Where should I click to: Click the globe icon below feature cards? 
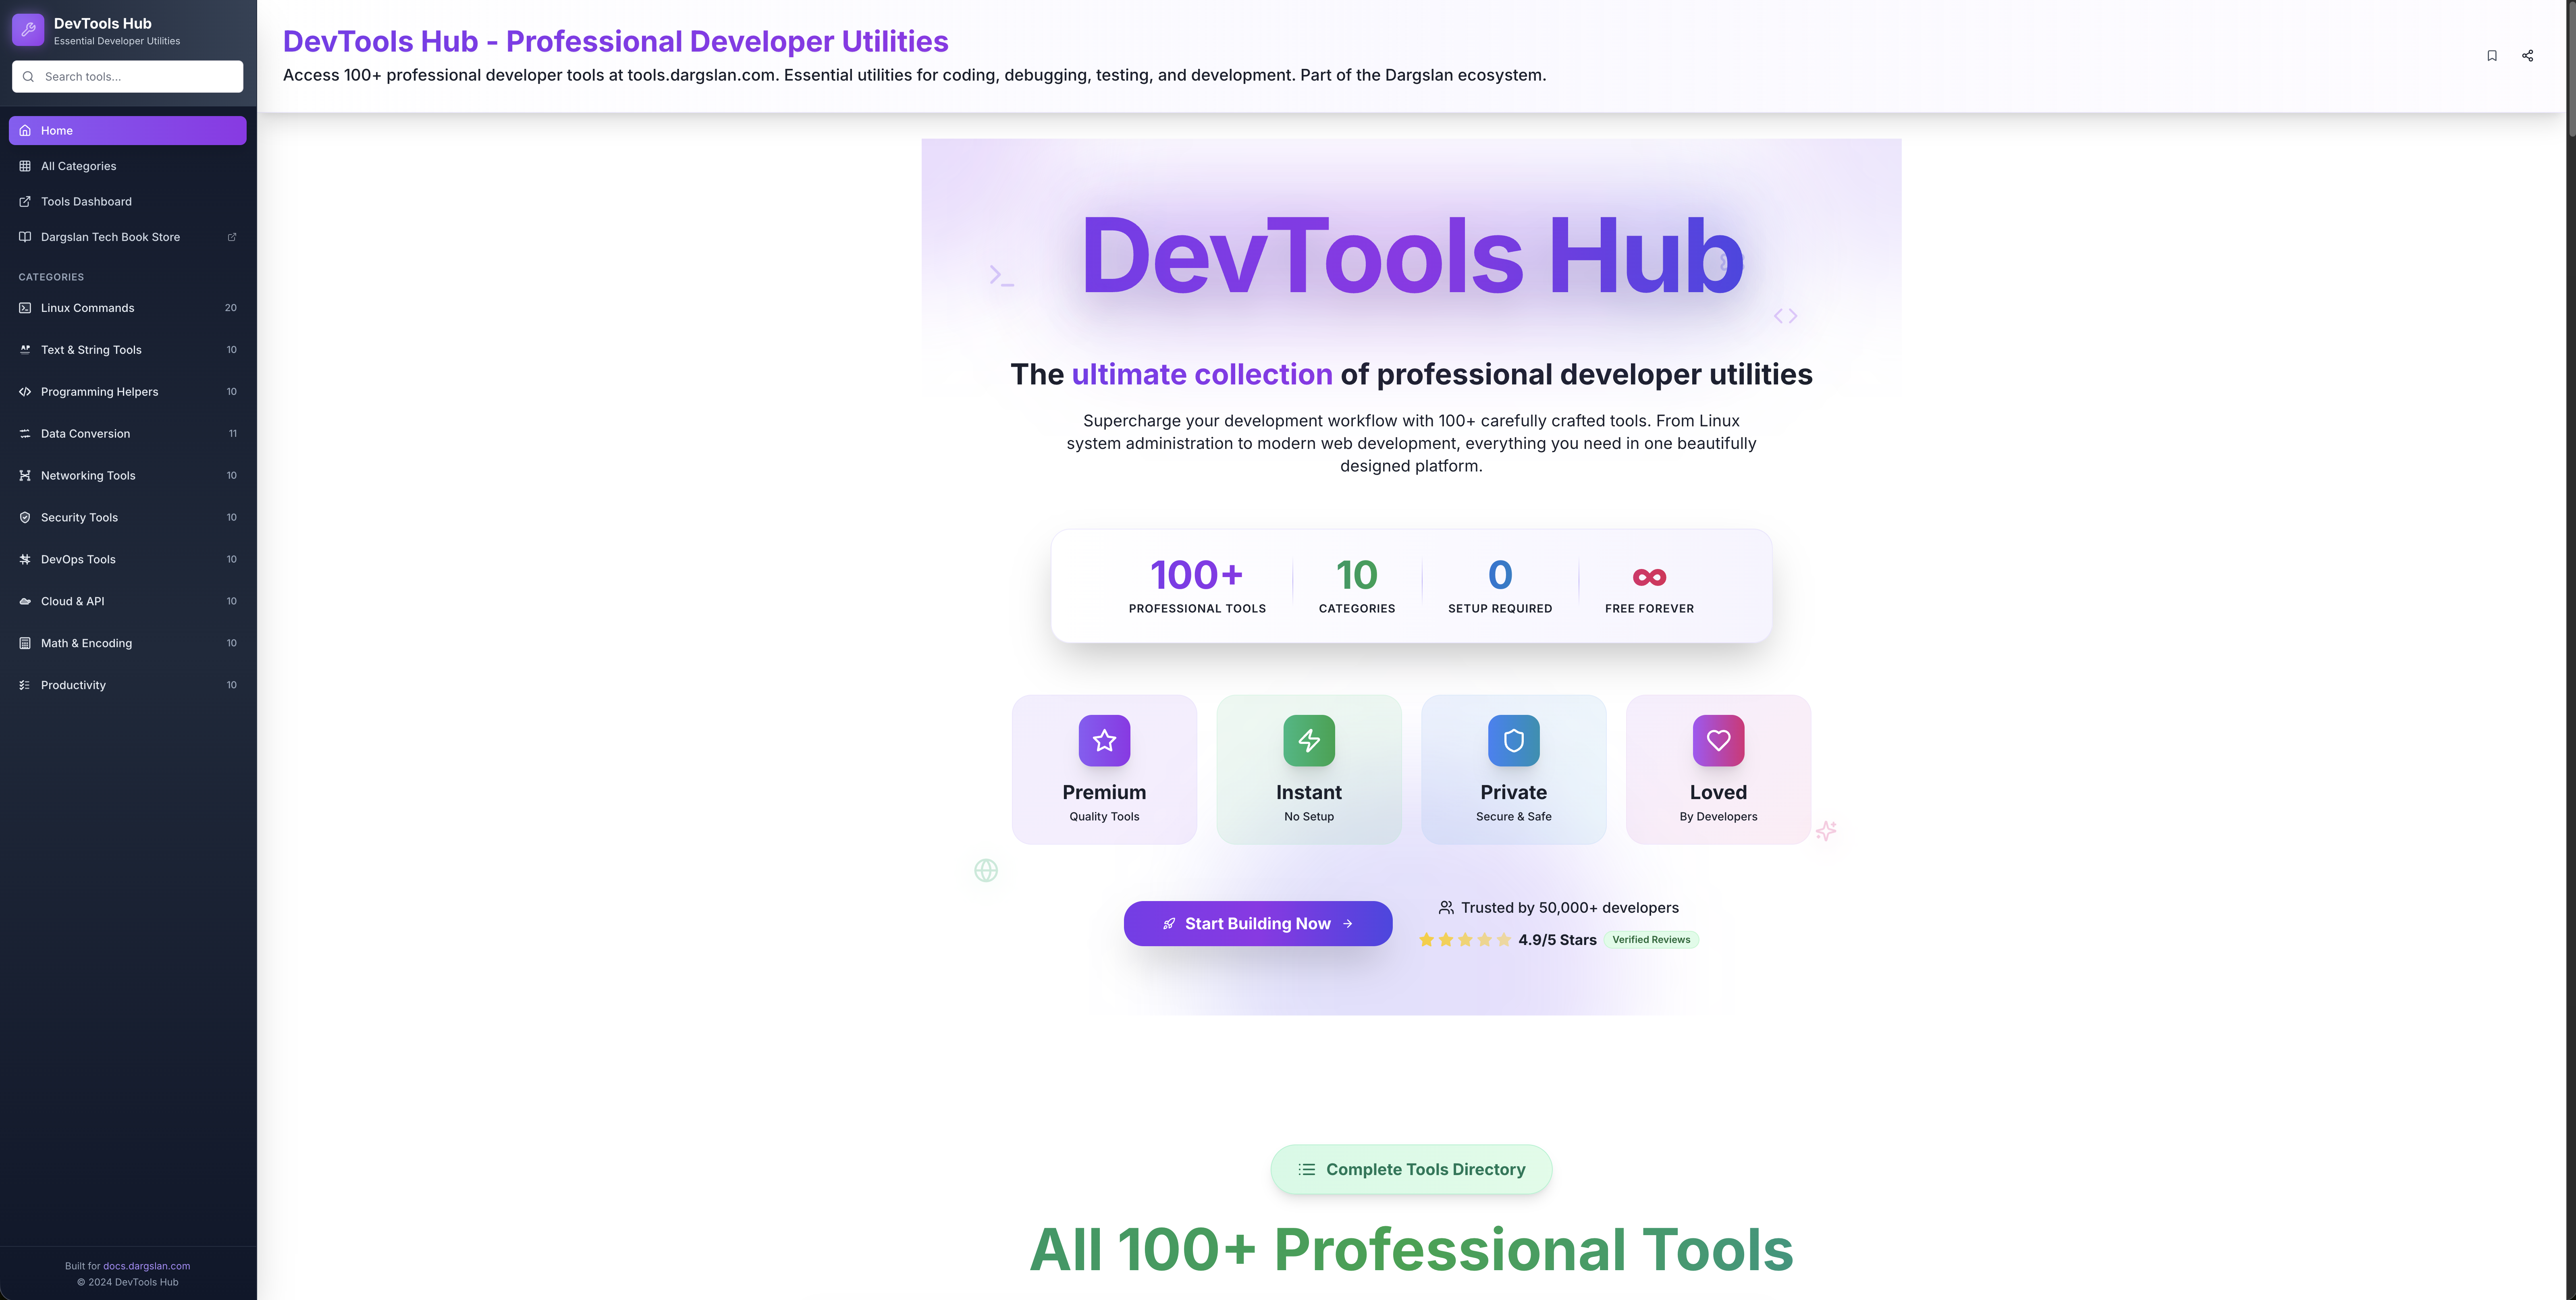click(986, 870)
